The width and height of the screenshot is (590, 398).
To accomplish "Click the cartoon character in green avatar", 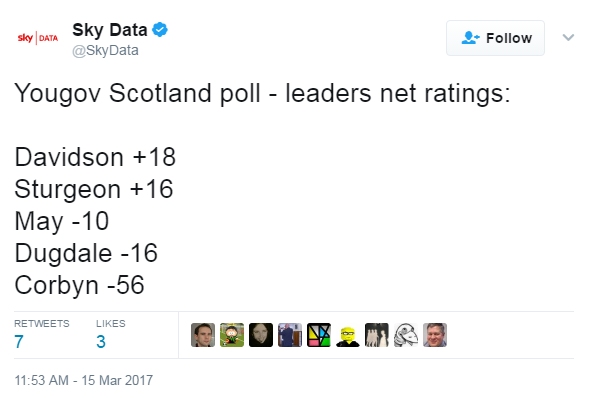I will [x=232, y=335].
